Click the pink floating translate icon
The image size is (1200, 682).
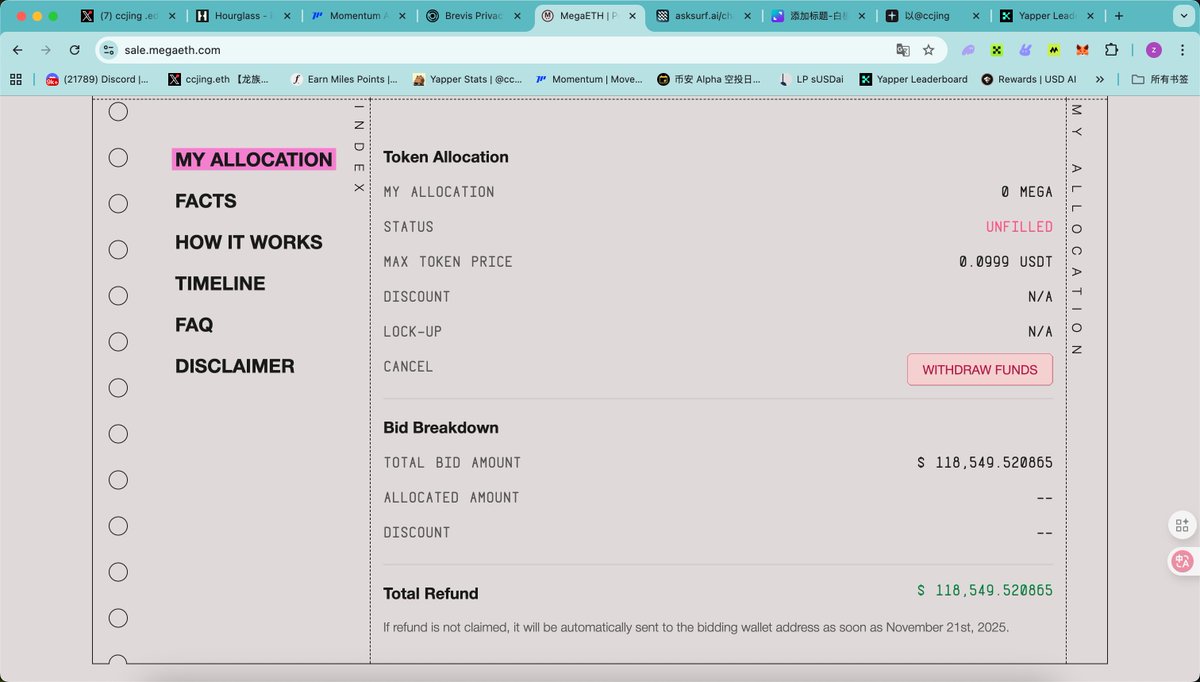click(x=1183, y=561)
